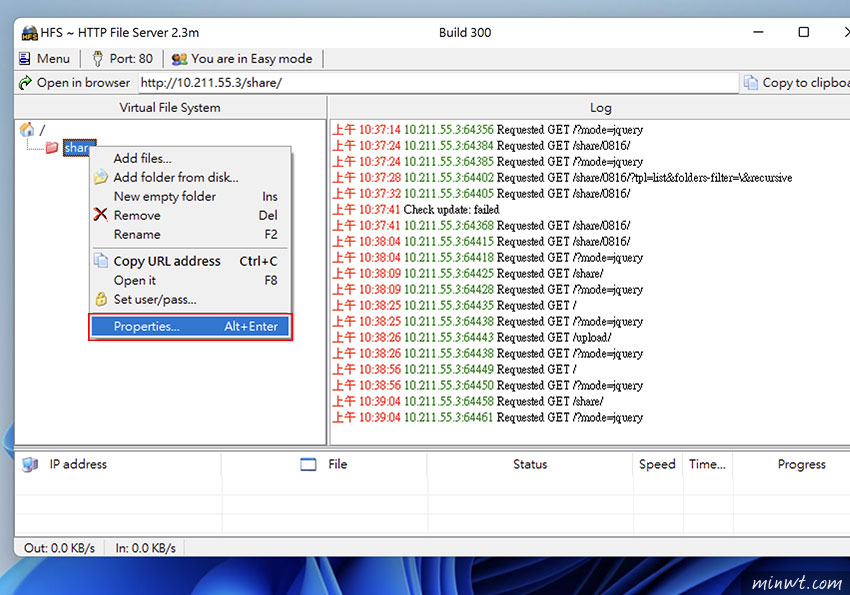The width and height of the screenshot is (850, 595).
Task: Click the padlock Set user/pass icon
Action: coord(101,299)
